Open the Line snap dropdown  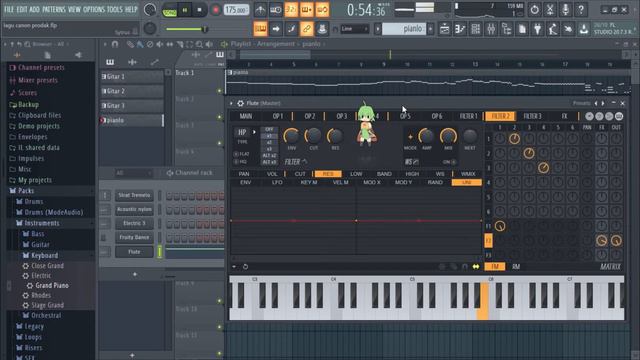(354, 29)
